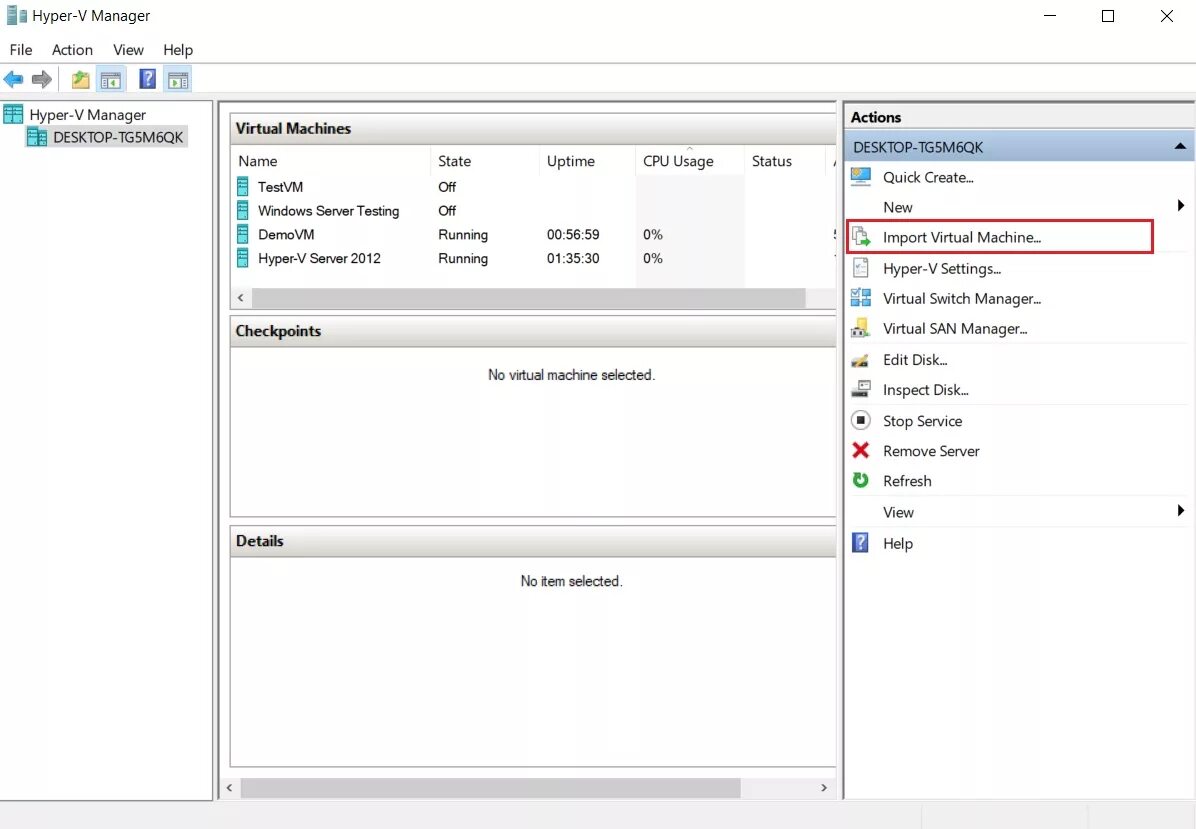Sort by the Status column header
1196x829 pixels.
[x=785, y=161]
